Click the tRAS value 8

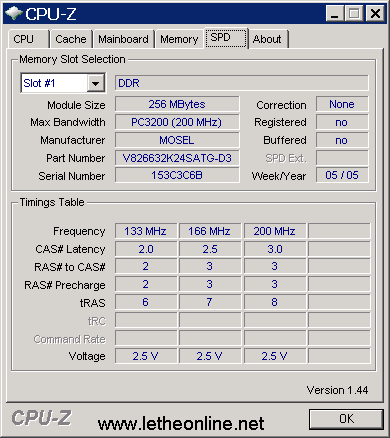pyautogui.click(x=275, y=302)
